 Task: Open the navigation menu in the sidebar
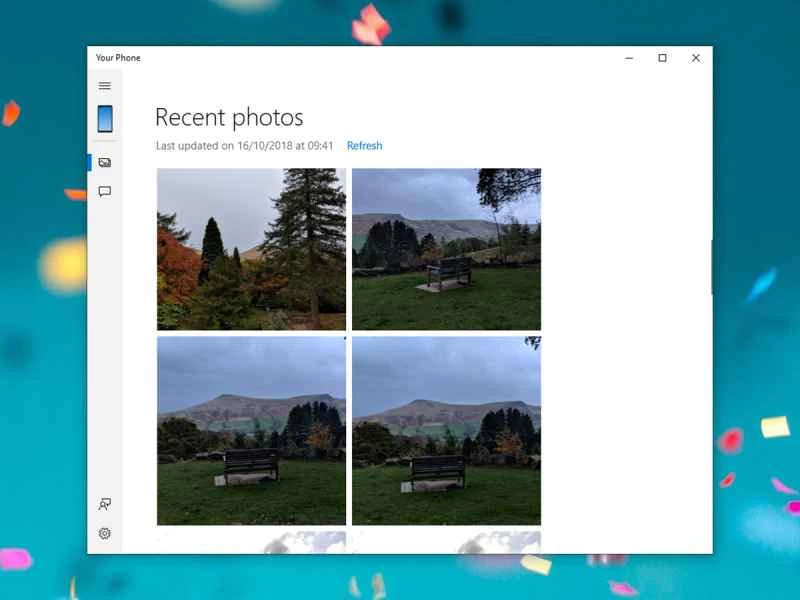coord(104,86)
